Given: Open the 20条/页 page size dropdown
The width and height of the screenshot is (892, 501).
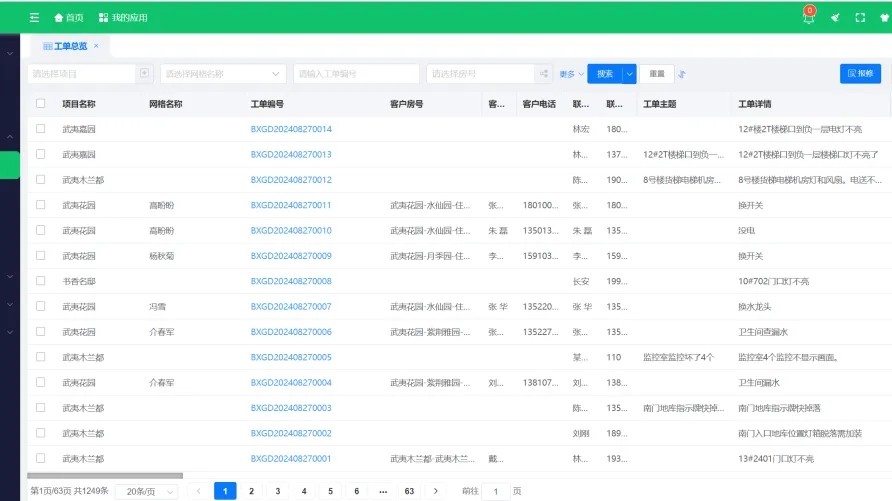Looking at the screenshot, I should point(148,491).
